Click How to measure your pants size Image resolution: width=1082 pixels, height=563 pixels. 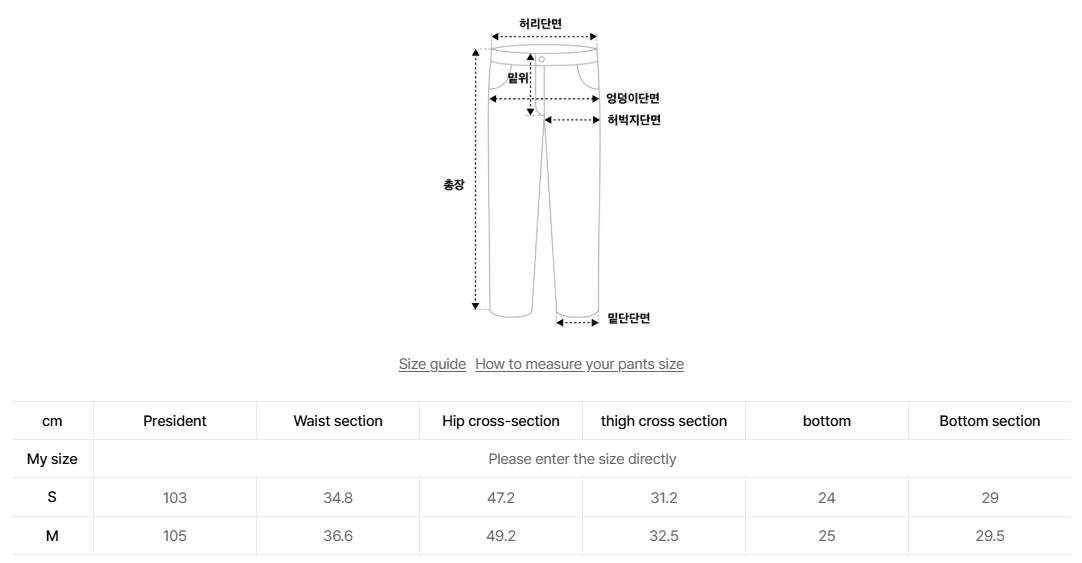pyautogui.click(x=579, y=364)
